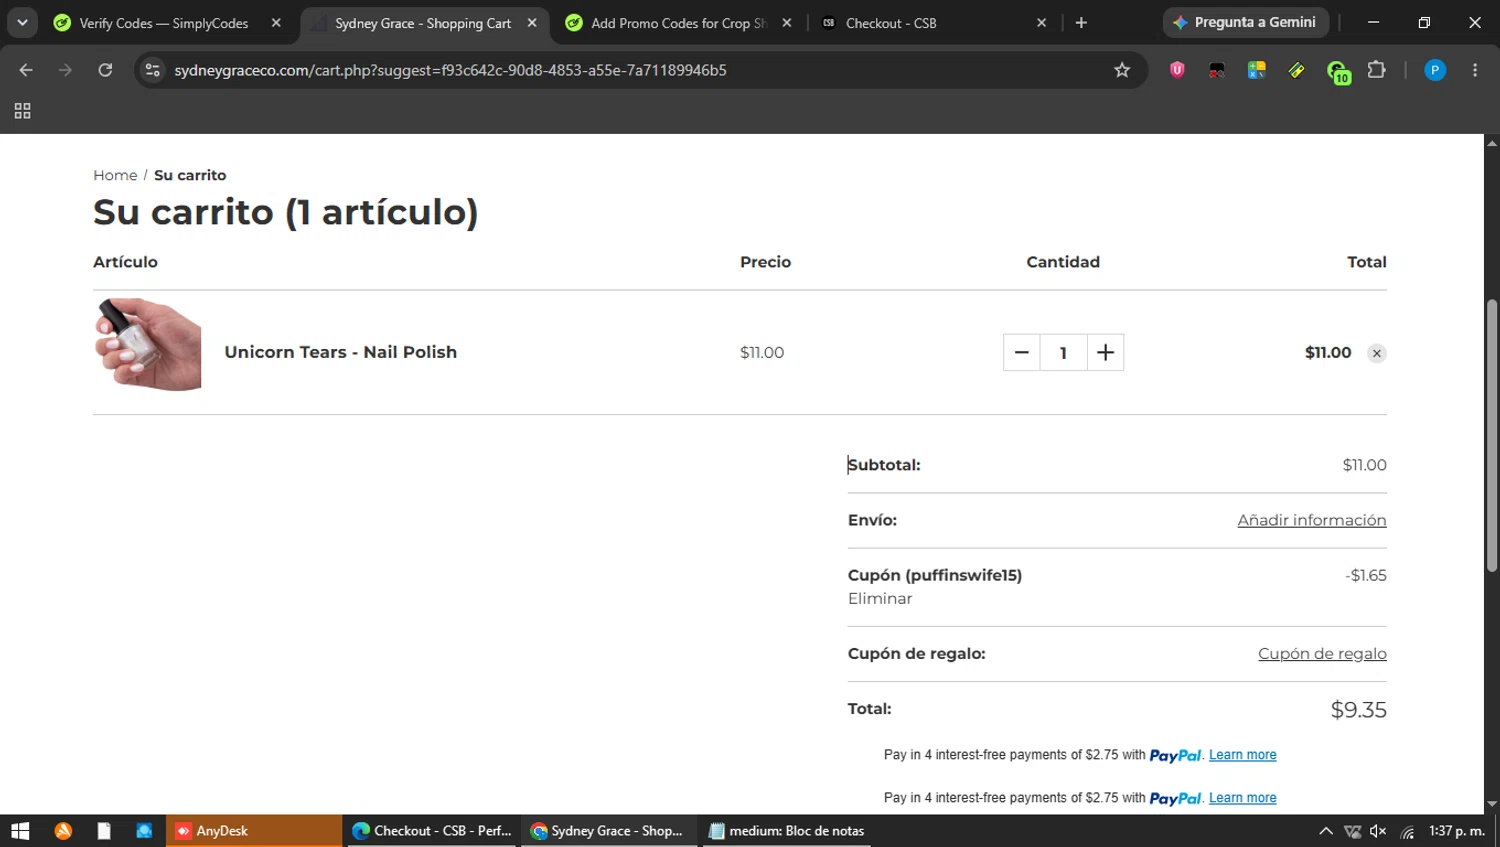
Task: Click the browser forward arrow
Action: point(65,70)
